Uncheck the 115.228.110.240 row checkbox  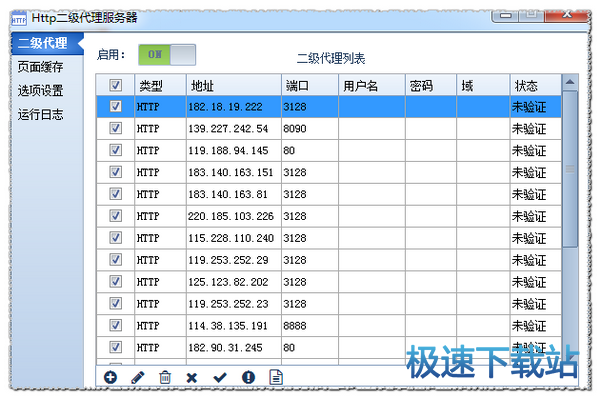pyautogui.click(x=116, y=238)
